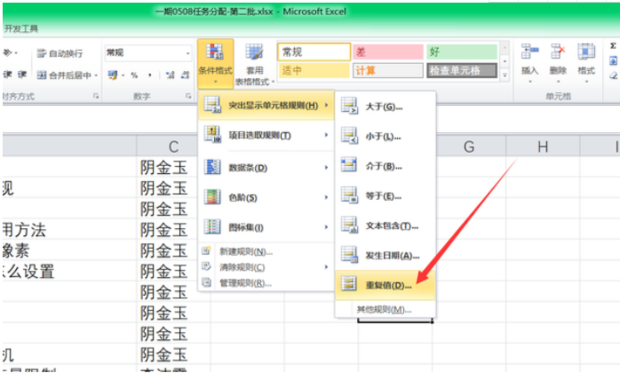Select column H header
This screenshot has height=388, width=620.
point(543,147)
